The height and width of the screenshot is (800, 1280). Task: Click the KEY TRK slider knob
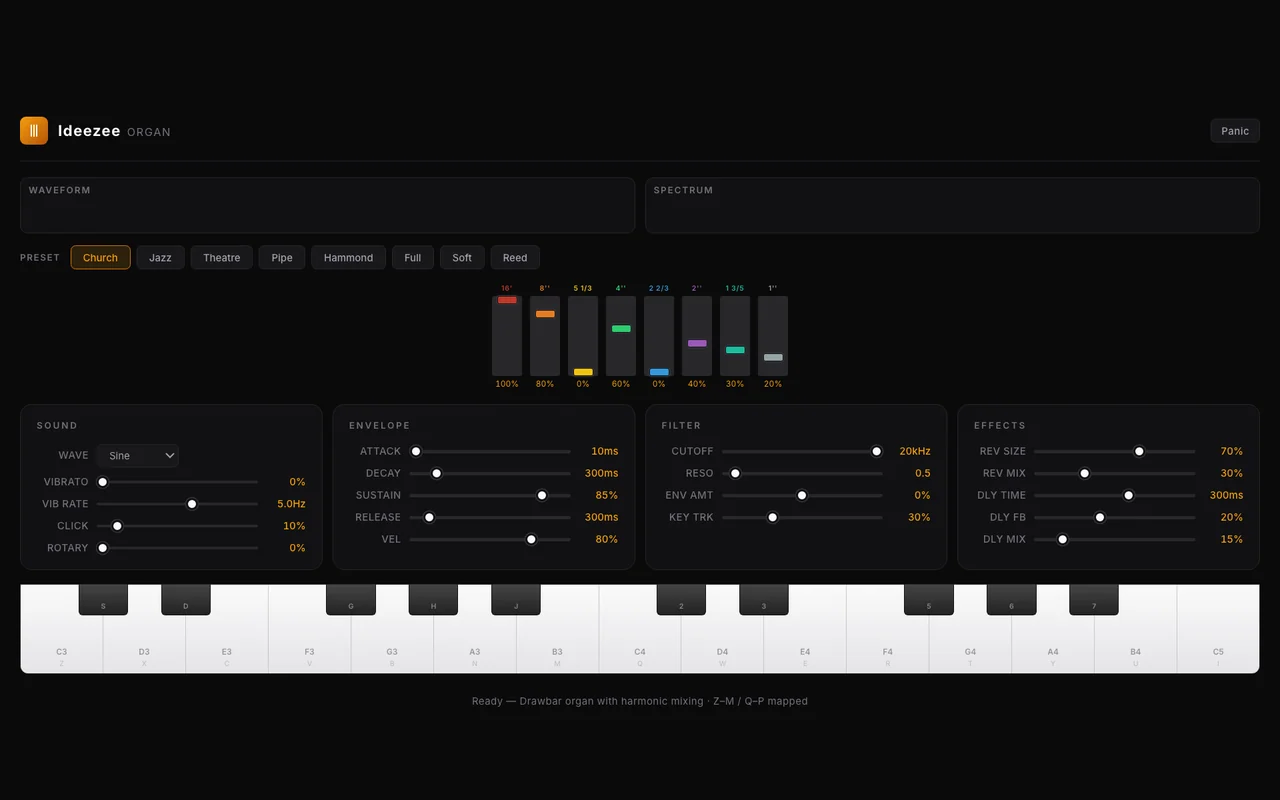[x=772, y=517]
